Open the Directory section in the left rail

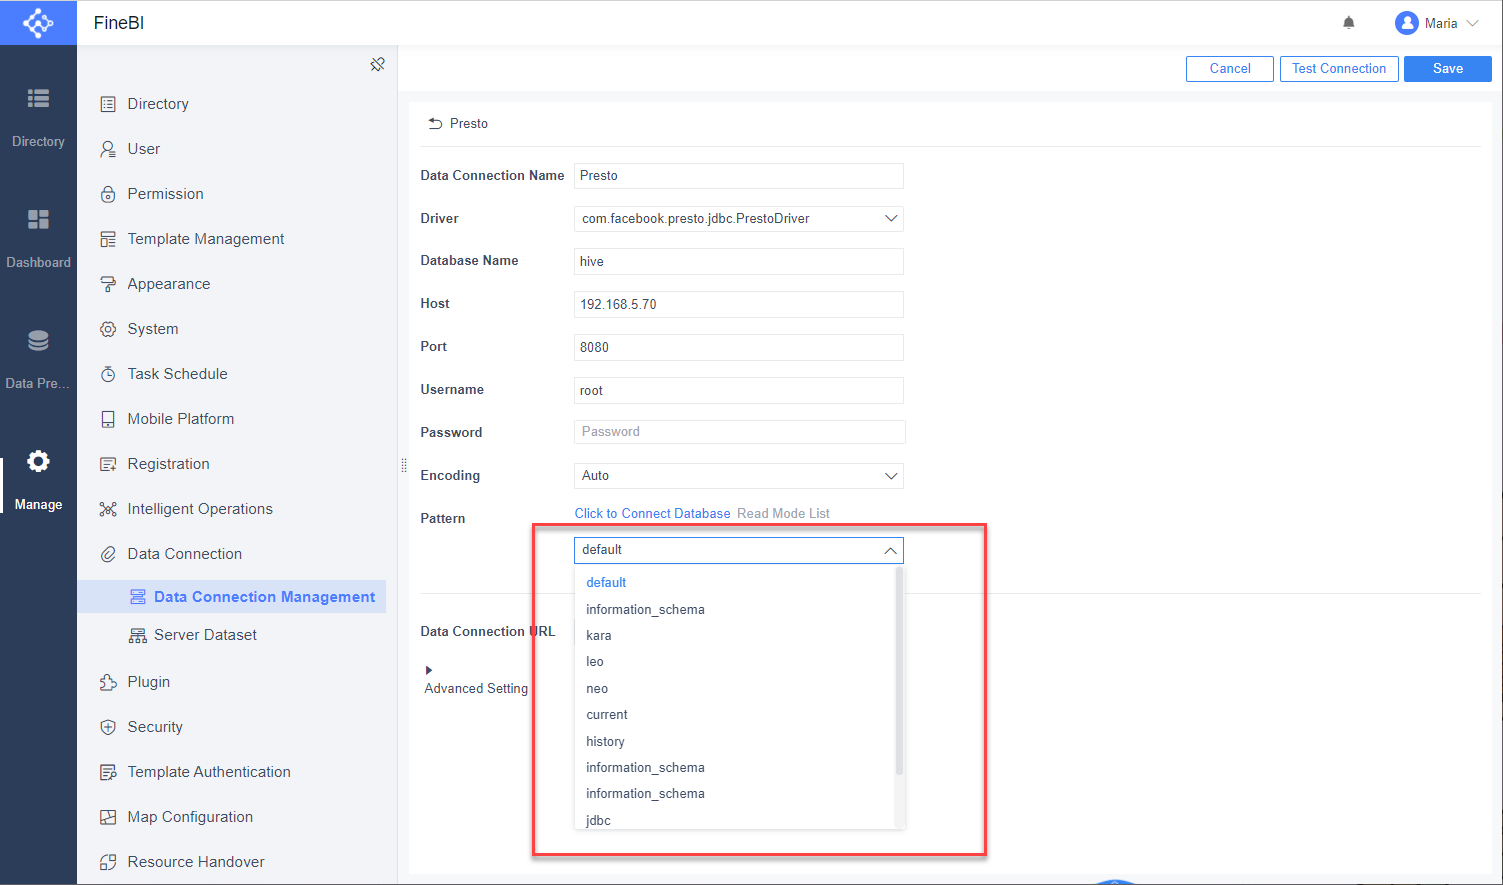tap(38, 118)
